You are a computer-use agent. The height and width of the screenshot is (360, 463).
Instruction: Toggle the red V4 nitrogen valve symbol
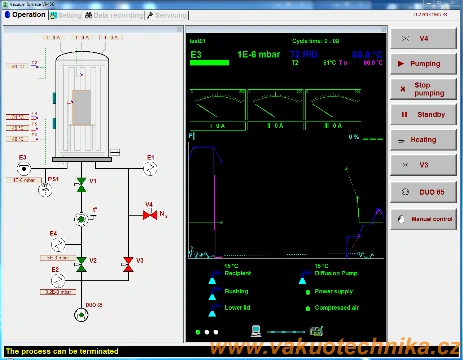150,215
